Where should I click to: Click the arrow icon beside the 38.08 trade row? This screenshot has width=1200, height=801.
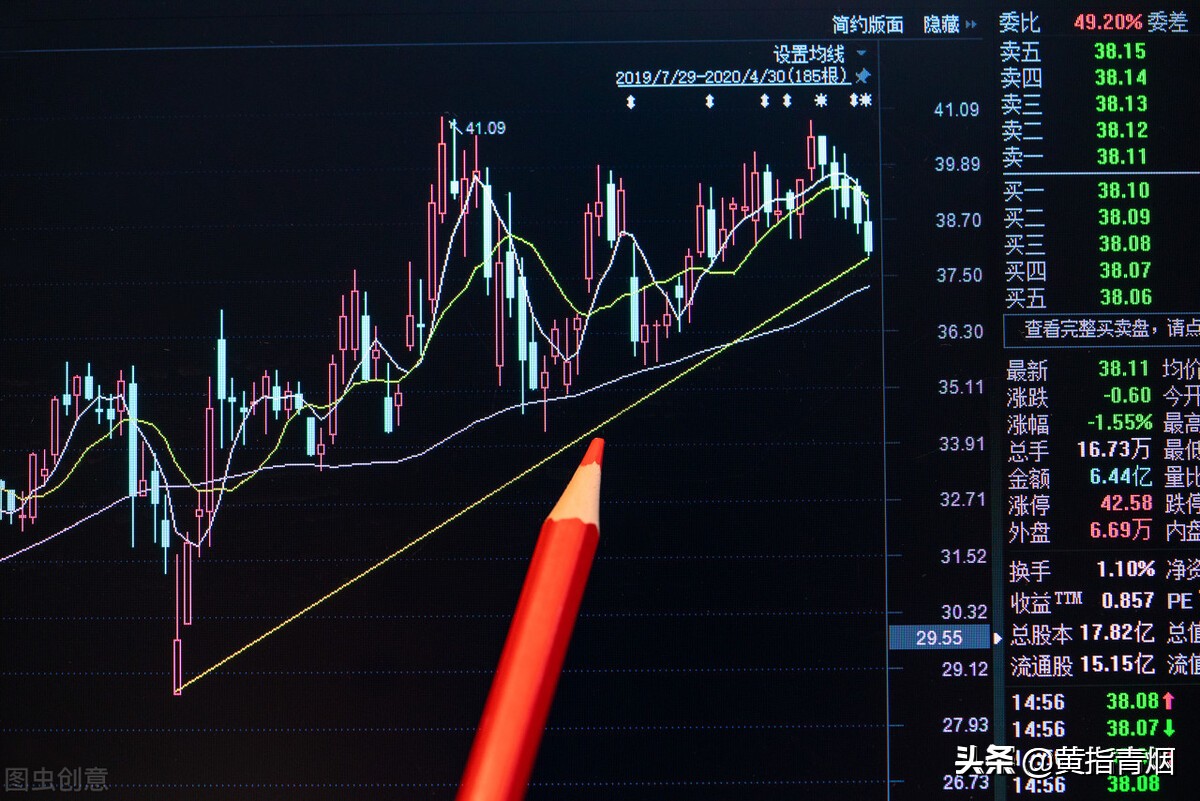tap(1168, 700)
